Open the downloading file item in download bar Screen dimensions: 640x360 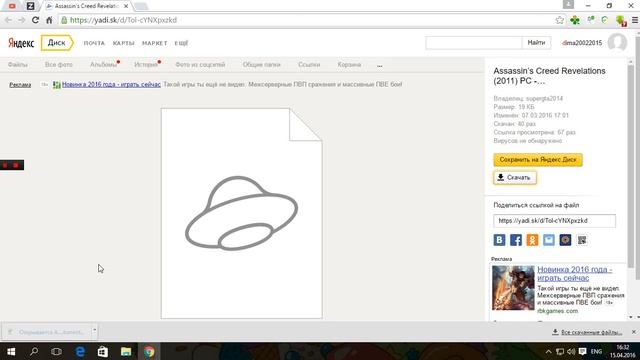[x=47, y=332]
